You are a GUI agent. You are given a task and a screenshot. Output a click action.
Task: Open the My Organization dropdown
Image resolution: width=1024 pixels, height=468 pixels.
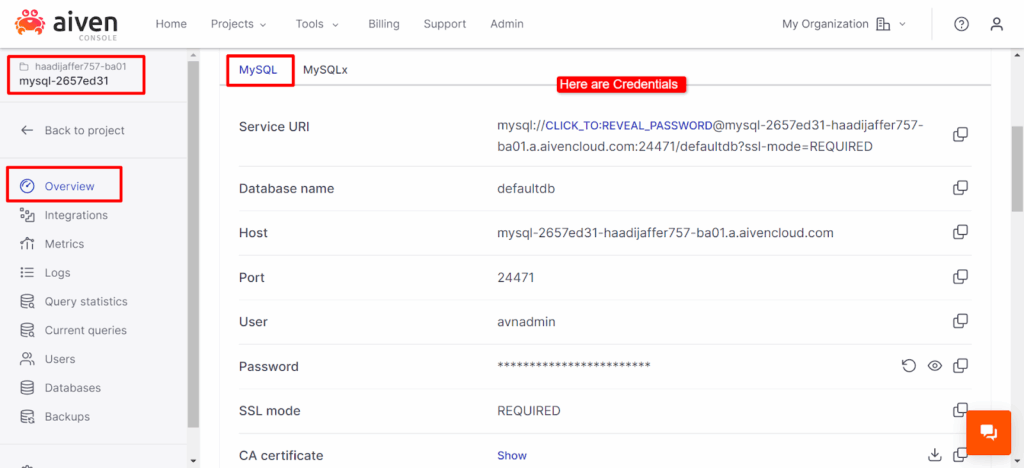[843, 24]
